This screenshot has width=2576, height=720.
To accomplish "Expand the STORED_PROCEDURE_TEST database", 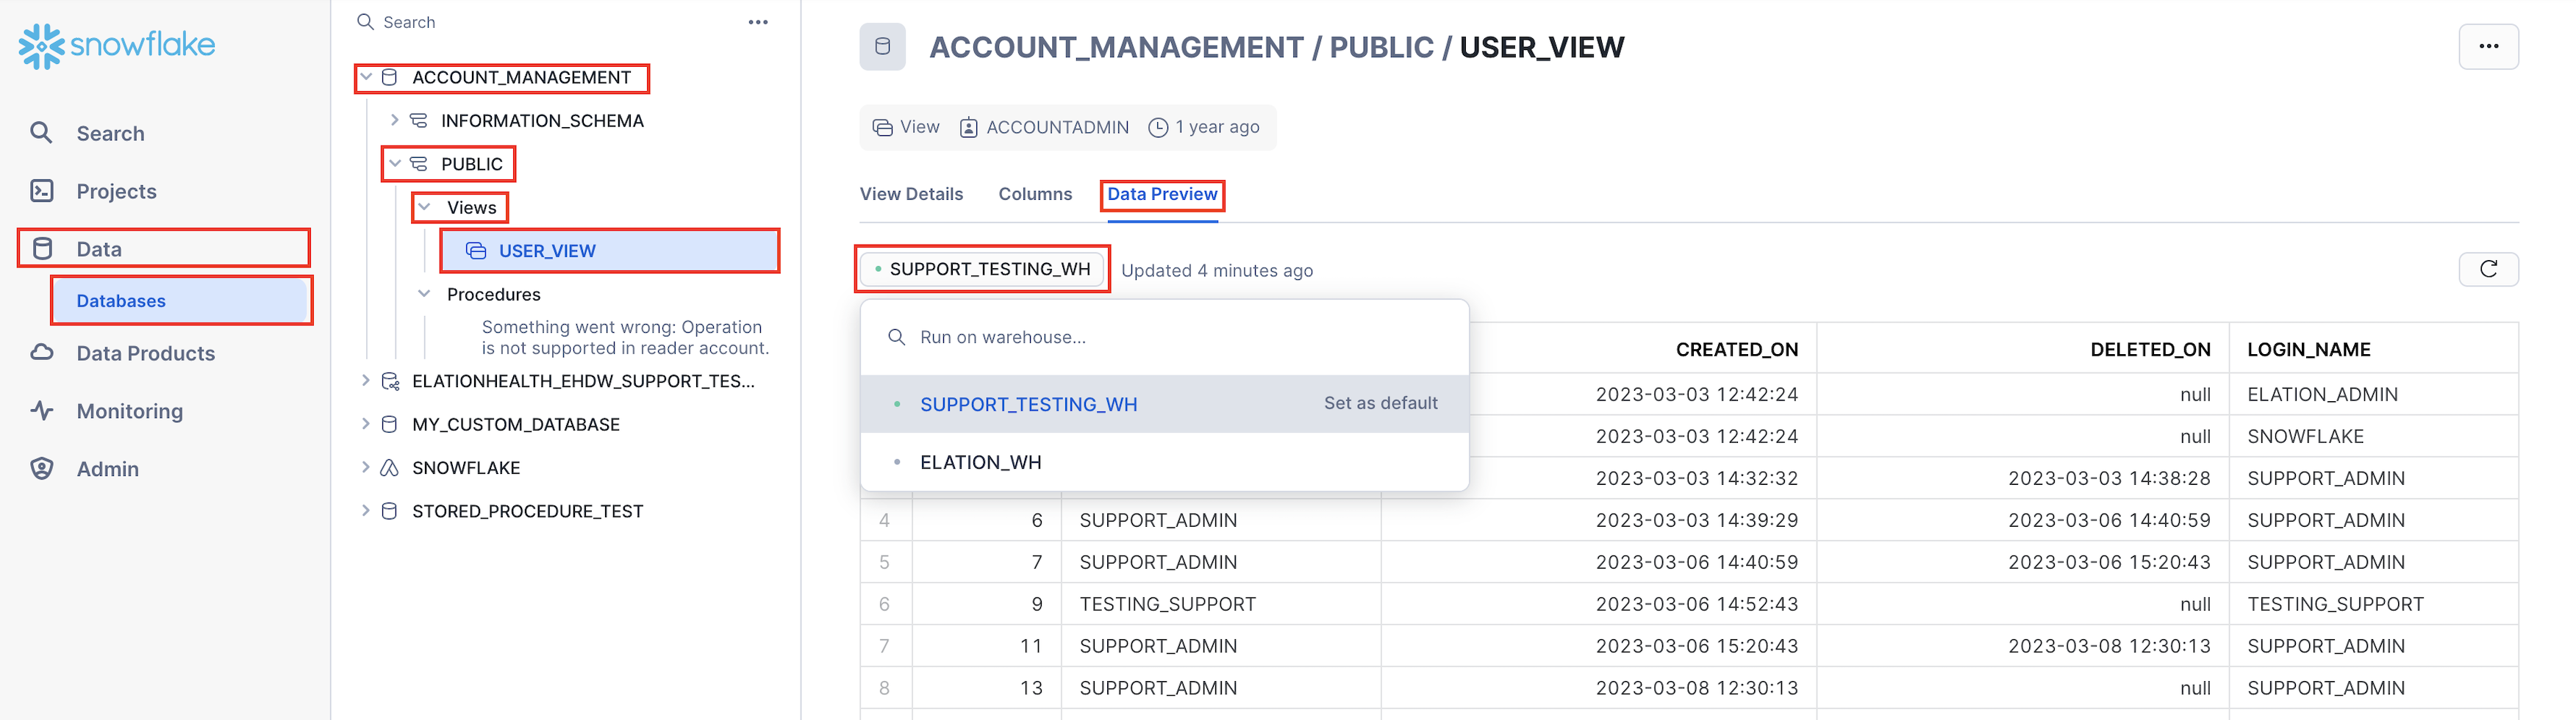I will (x=365, y=510).
